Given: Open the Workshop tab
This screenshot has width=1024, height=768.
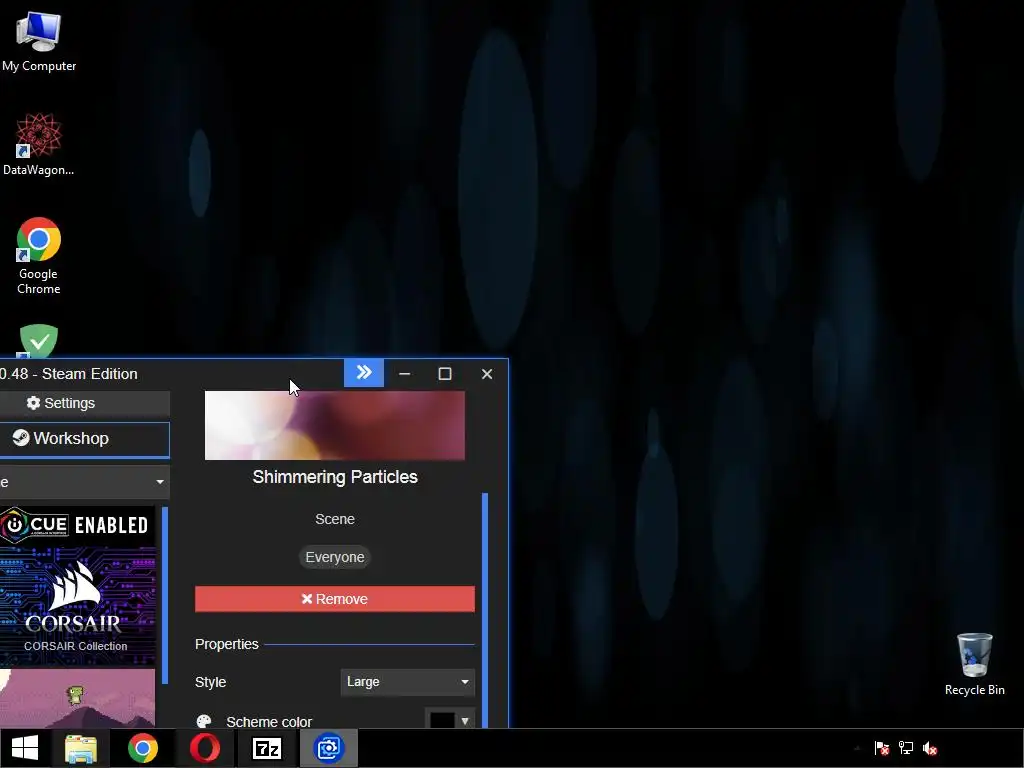Looking at the screenshot, I should (x=84, y=438).
